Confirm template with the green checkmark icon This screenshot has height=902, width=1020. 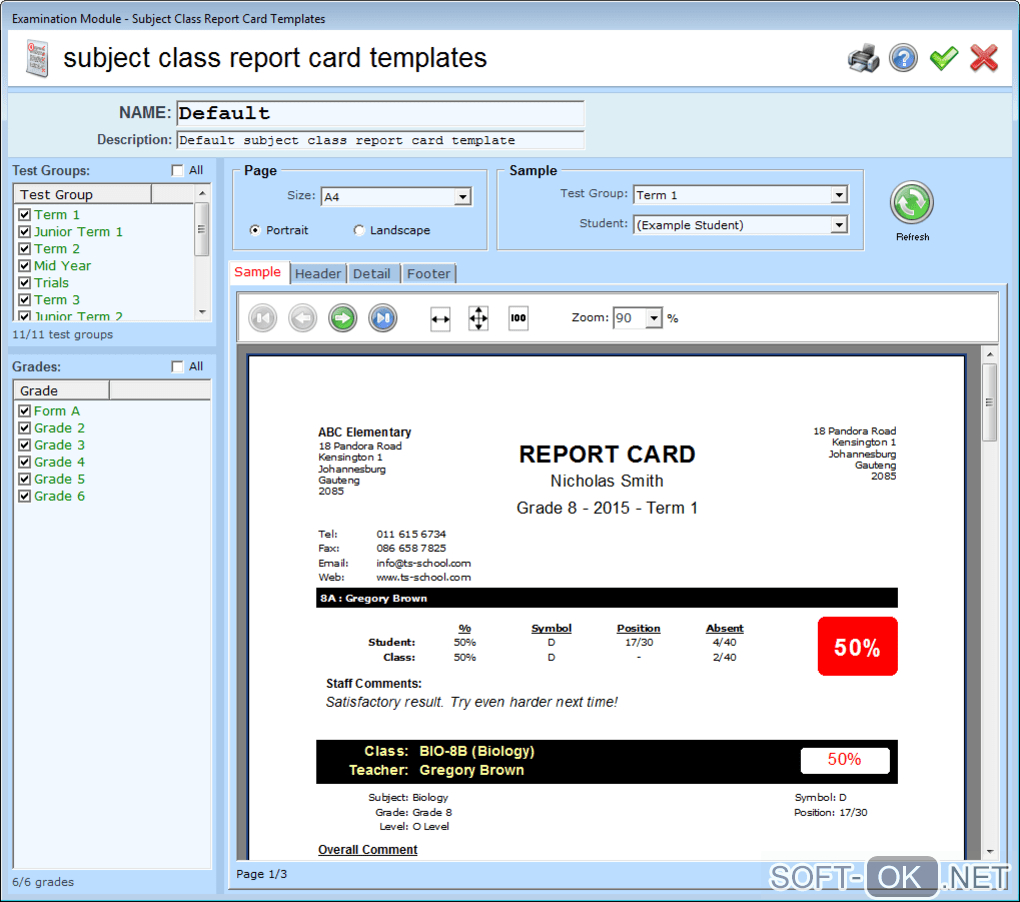pos(944,59)
